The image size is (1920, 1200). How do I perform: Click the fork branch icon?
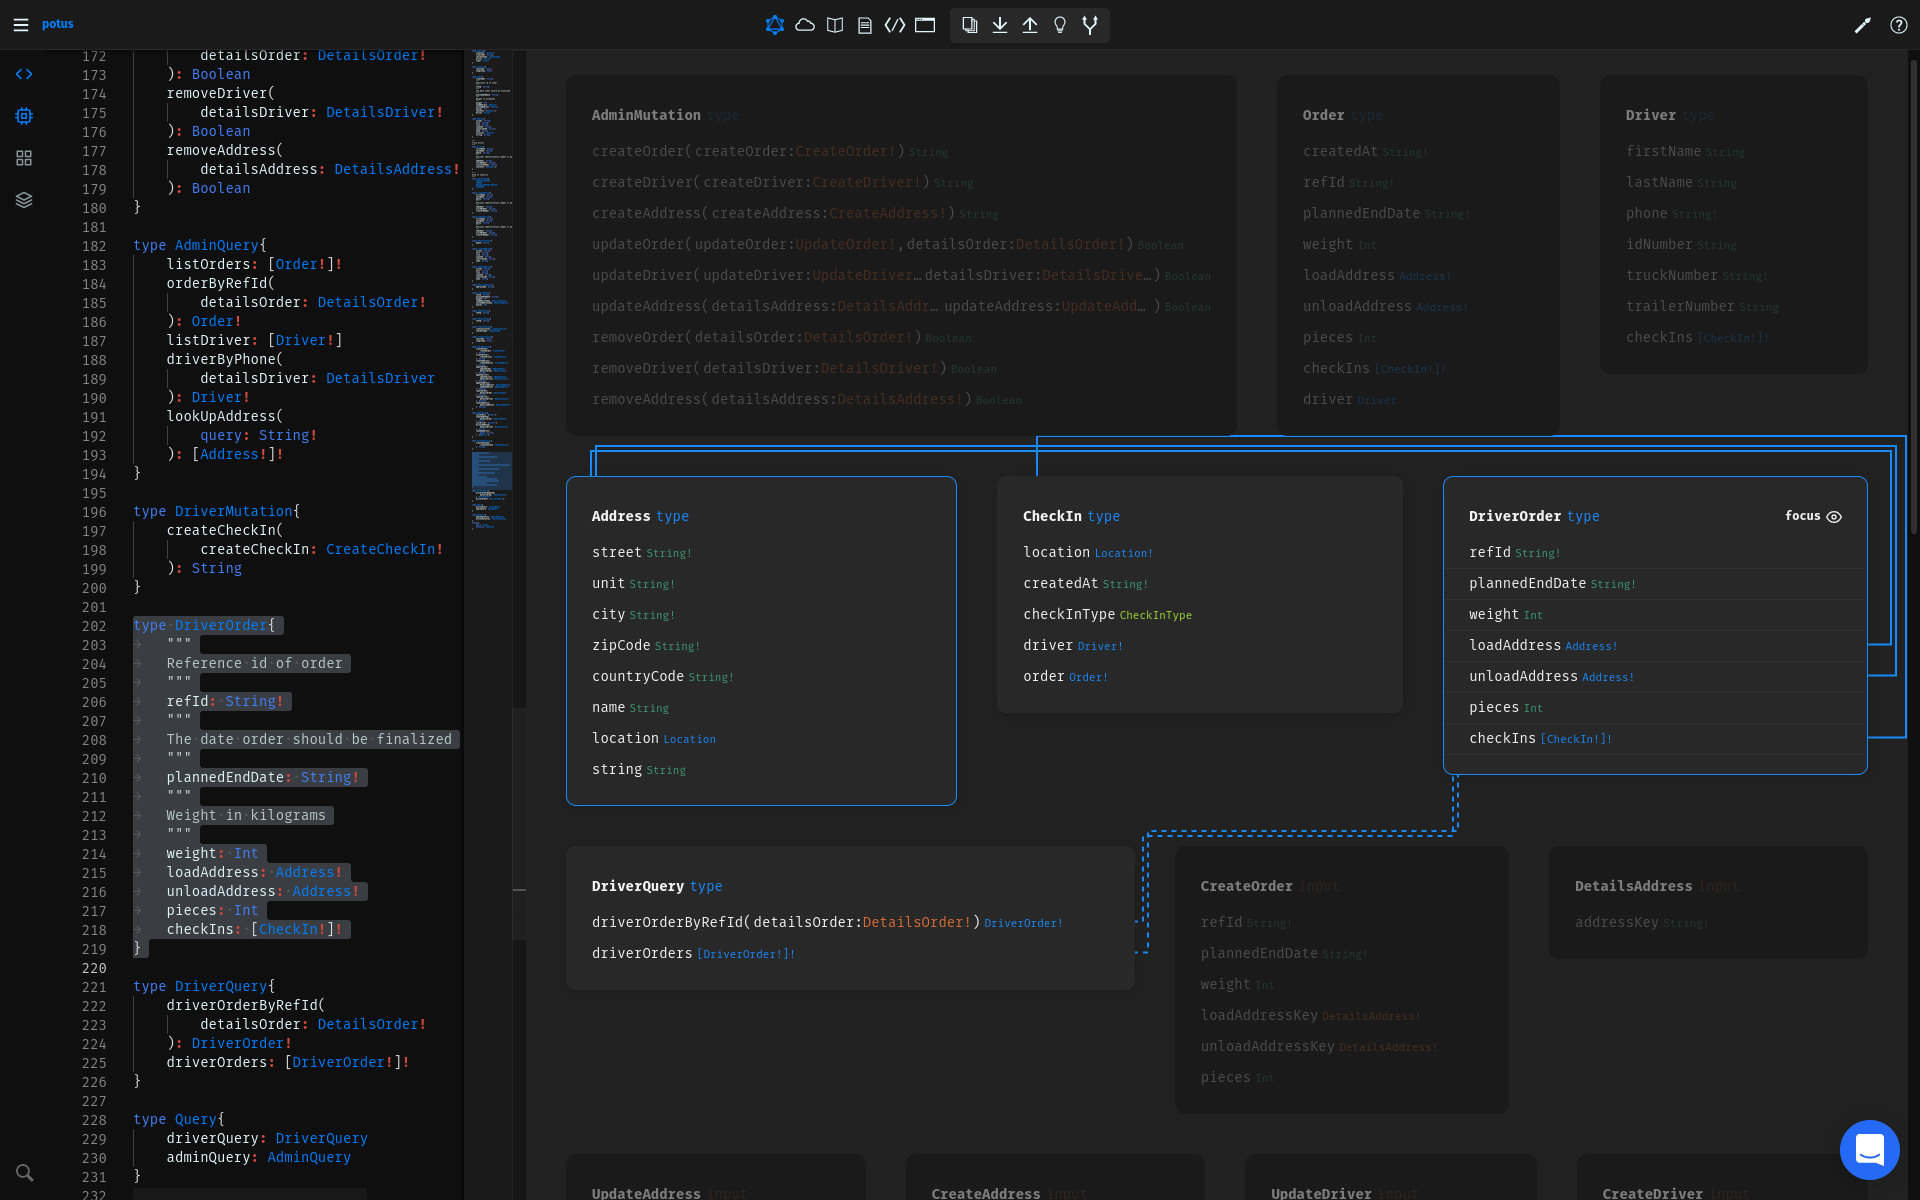point(1090,25)
